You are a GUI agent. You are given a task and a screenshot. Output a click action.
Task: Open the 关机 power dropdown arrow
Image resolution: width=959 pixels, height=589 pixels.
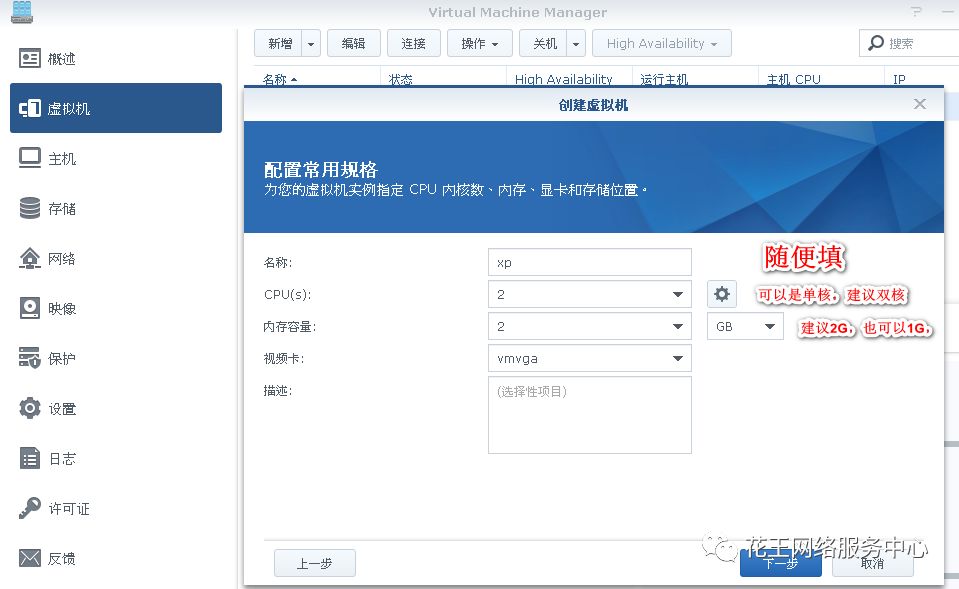click(575, 43)
